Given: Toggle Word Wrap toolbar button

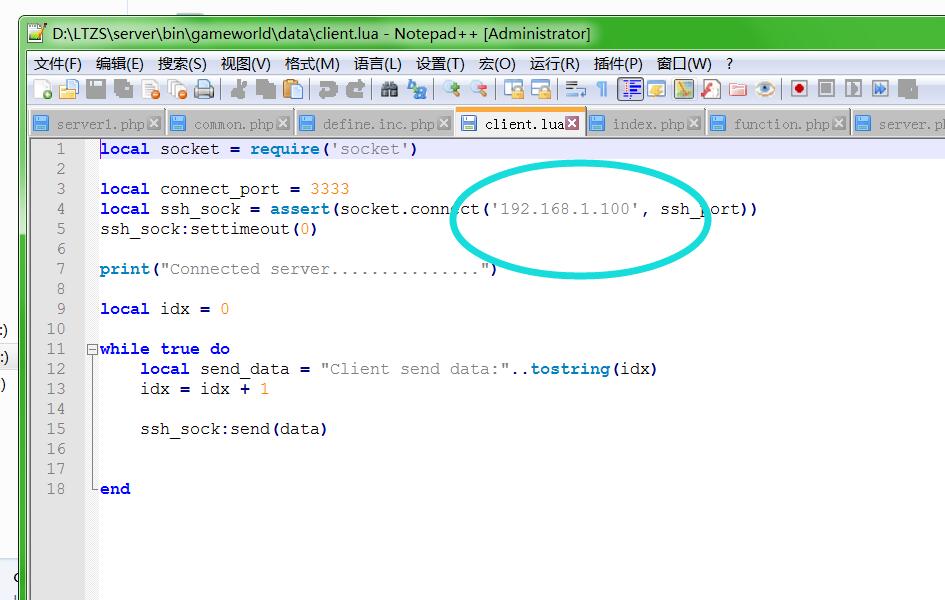Looking at the screenshot, I should pyautogui.click(x=575, y=90).
